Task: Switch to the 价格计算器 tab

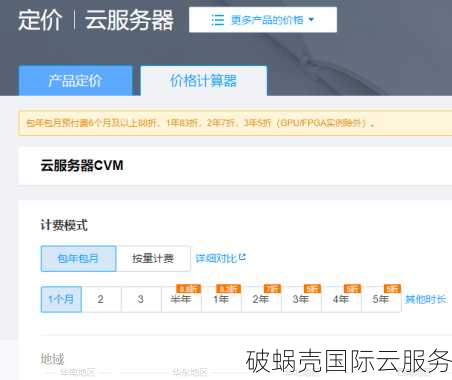Action: (x=203, y=81)
